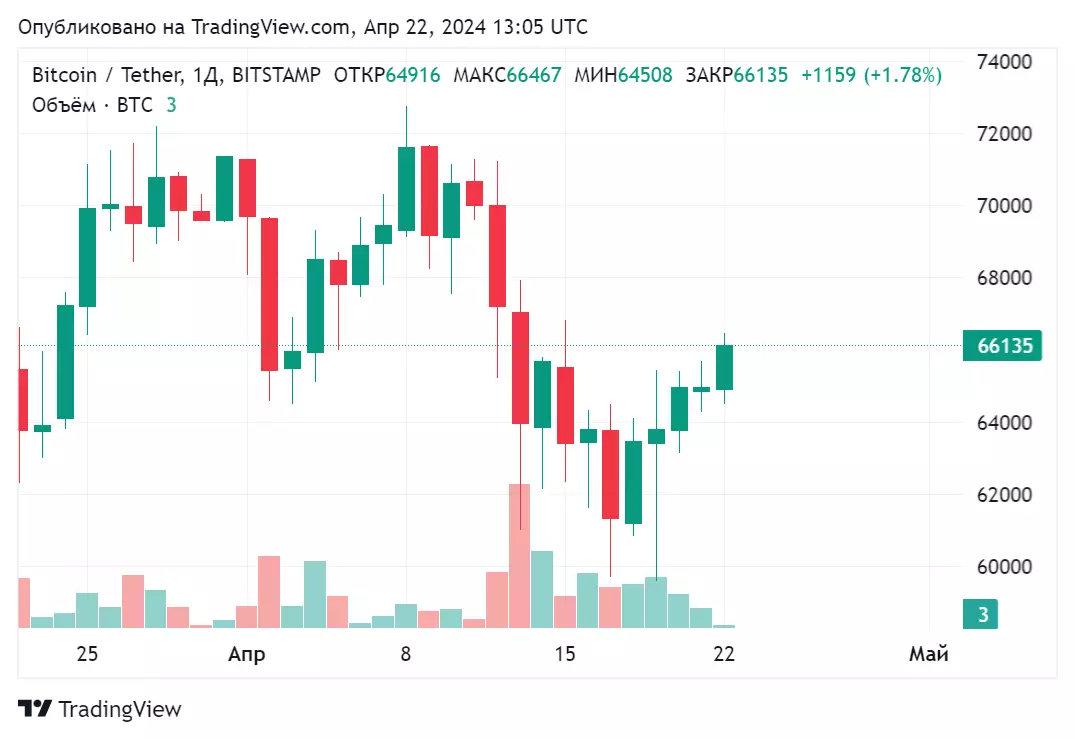Select the Май label on the time axis

[928, 654]
